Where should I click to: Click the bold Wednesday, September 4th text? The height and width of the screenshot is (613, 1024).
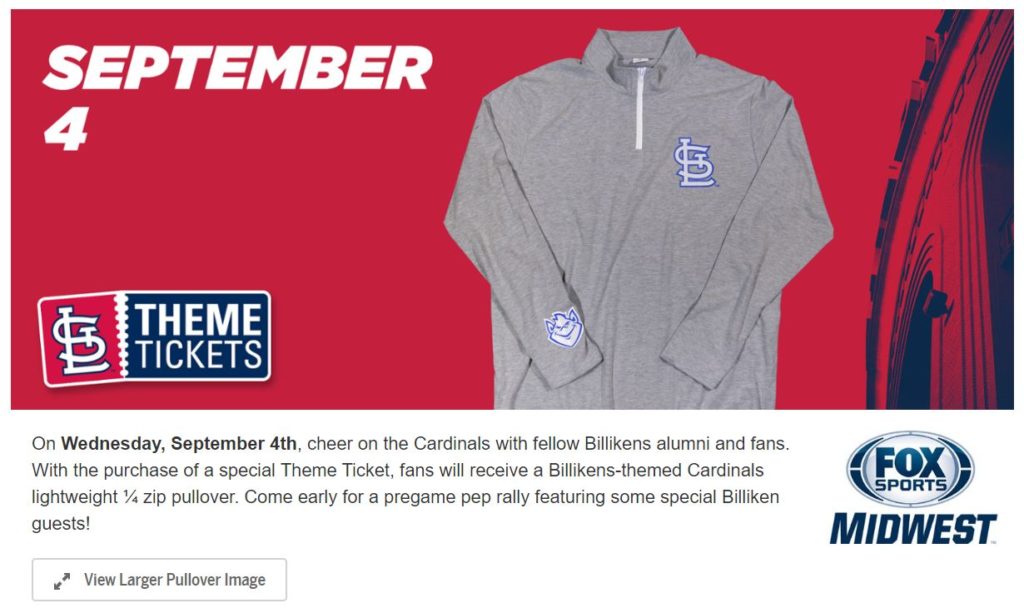click(179, 444)
